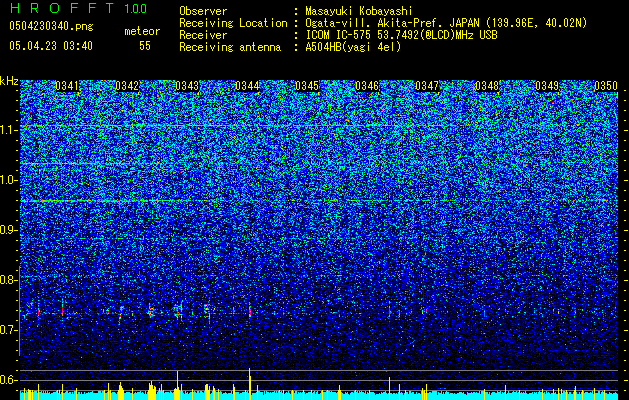The image size is (629, 400).
Task: Click the 0.6 frequency axis label
Action: point(7,380)
